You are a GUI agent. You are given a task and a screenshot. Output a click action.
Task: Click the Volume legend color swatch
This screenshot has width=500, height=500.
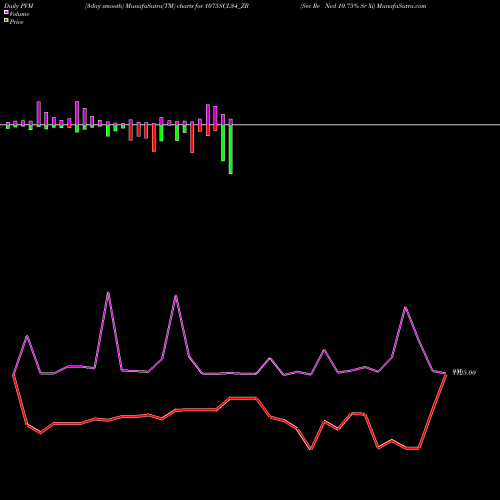(x=6, y=12)
